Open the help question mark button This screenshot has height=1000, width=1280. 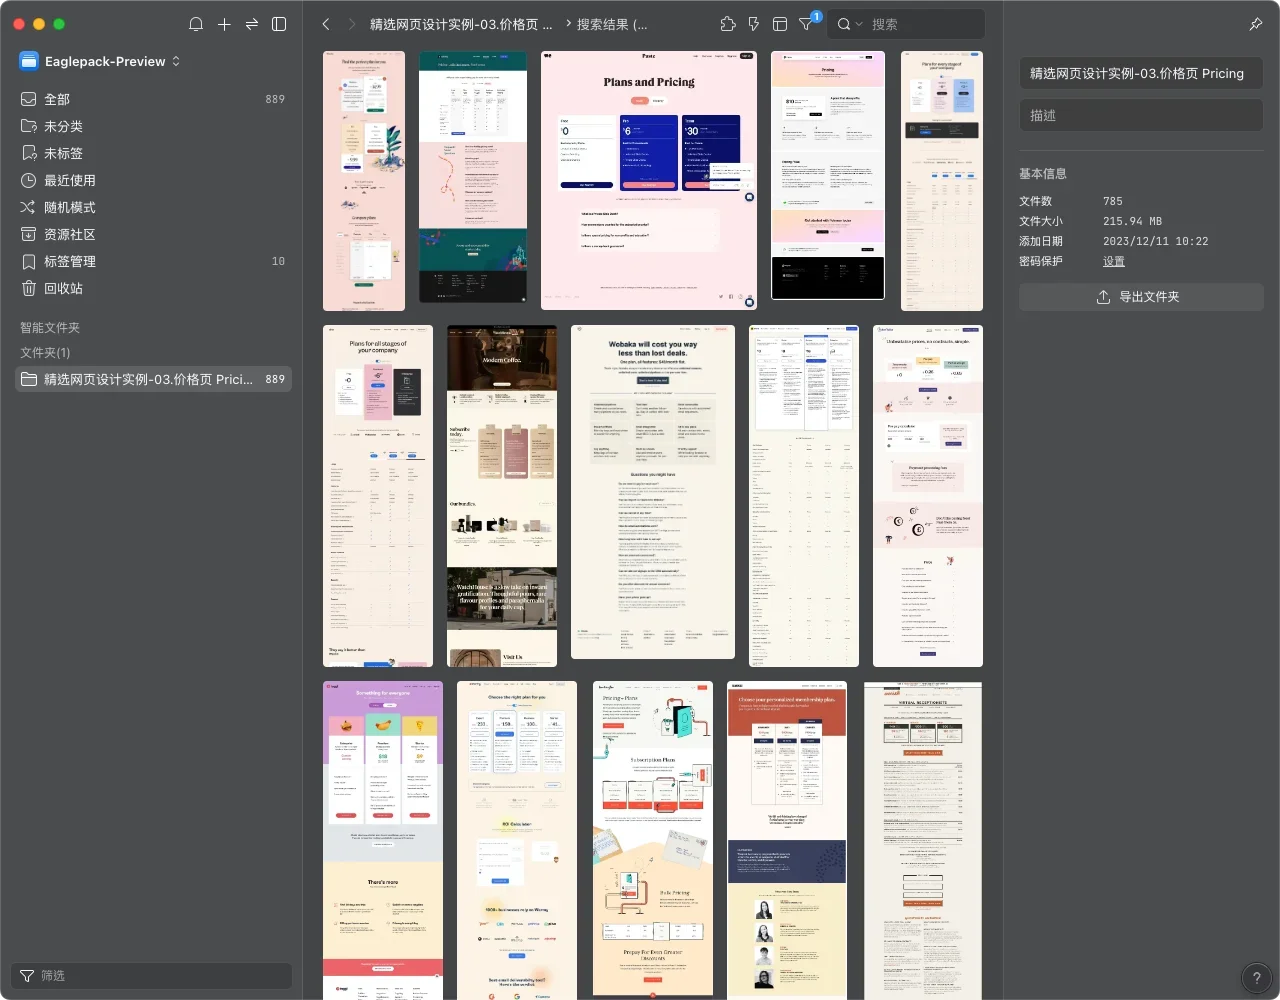[x=1256, y=977]
